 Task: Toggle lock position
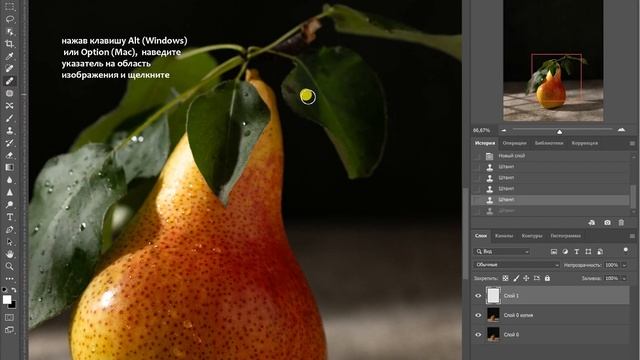click(x=526, y=278)
